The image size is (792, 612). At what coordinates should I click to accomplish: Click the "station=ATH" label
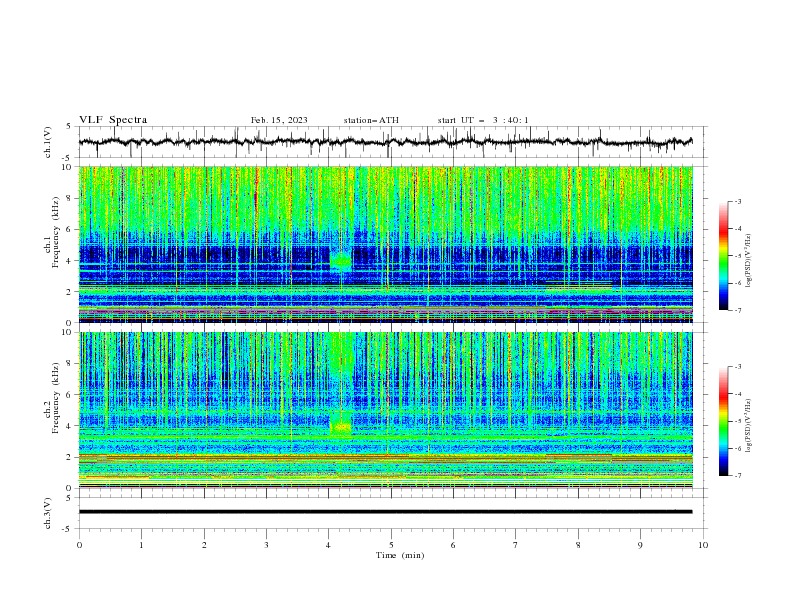click(371, 120)
